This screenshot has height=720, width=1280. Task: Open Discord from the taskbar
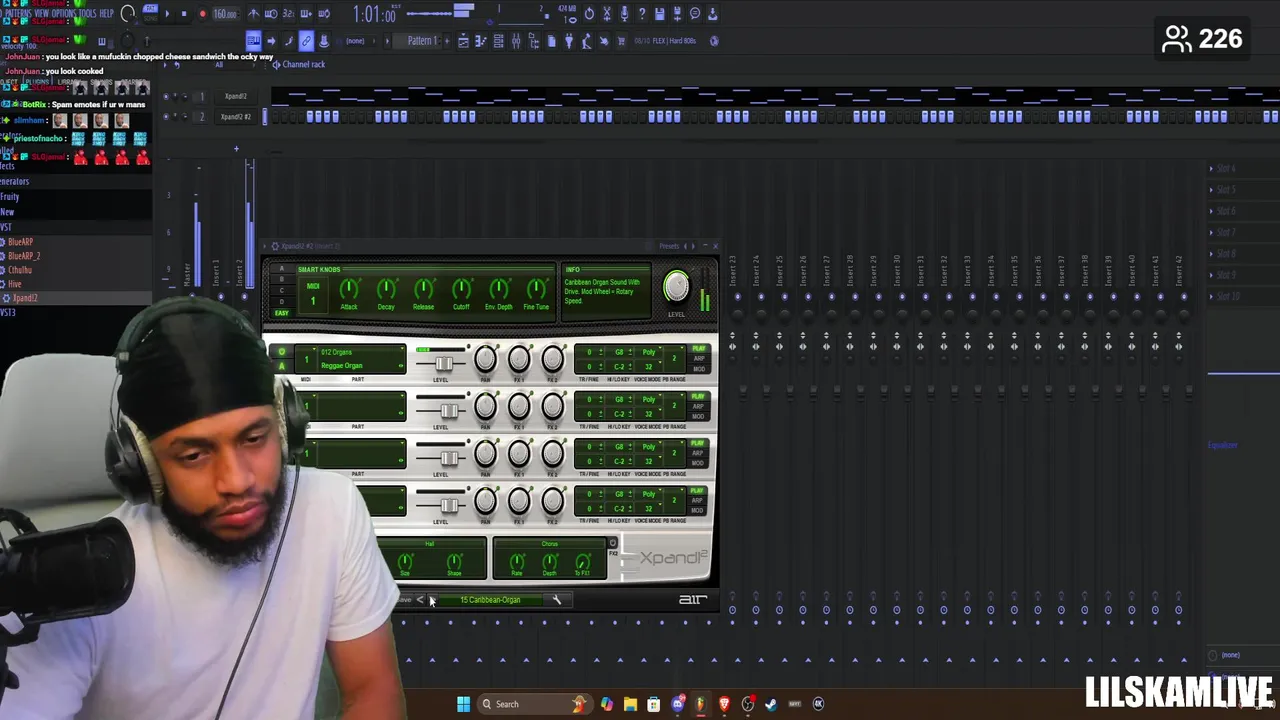677,704
